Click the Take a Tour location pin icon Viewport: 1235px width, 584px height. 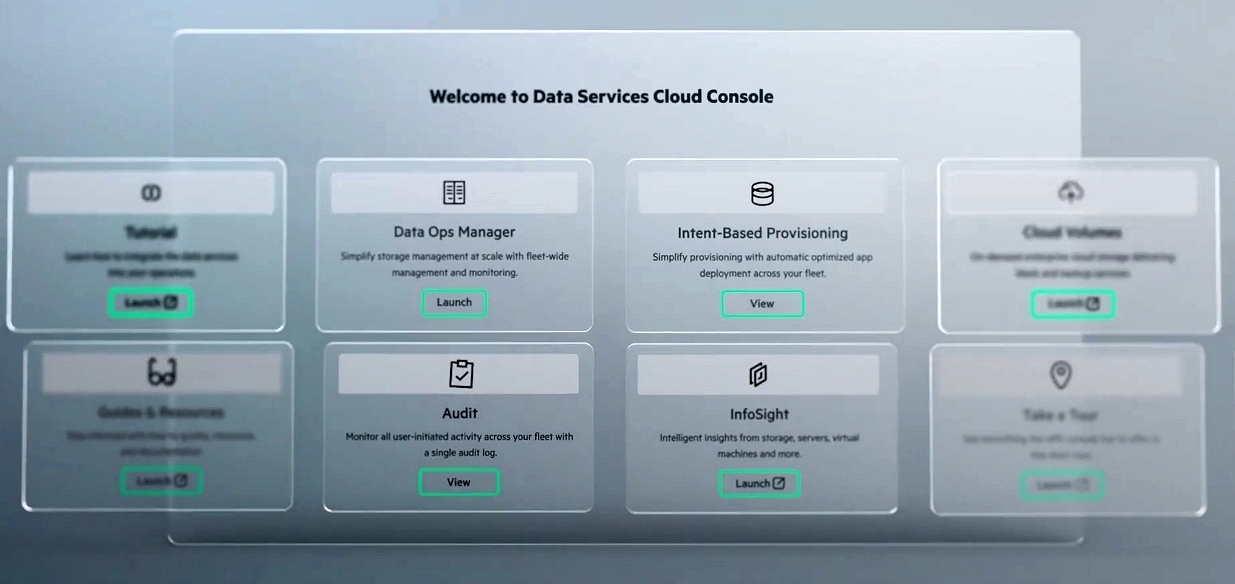click(x=1061, y=375)
